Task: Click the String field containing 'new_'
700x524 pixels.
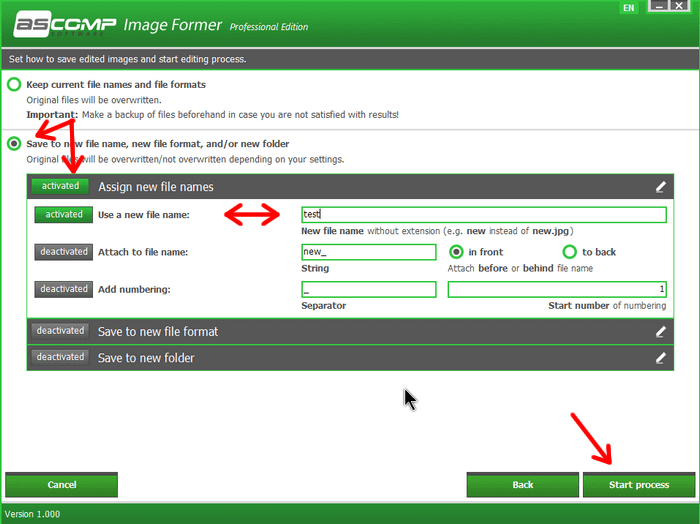Action: [x=369, y=252]
